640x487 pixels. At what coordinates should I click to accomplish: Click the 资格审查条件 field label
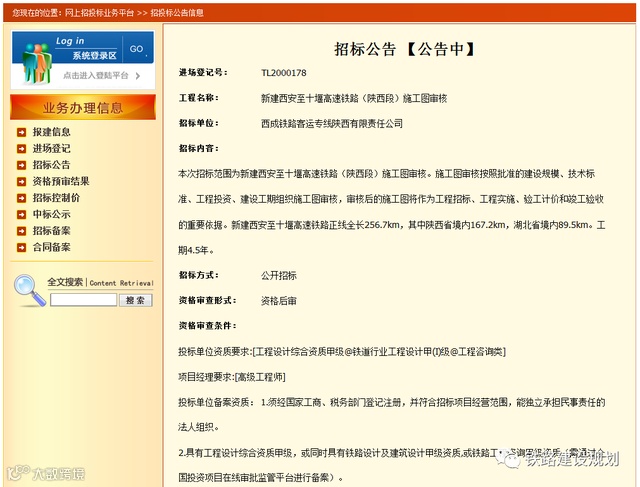[207, 326]
